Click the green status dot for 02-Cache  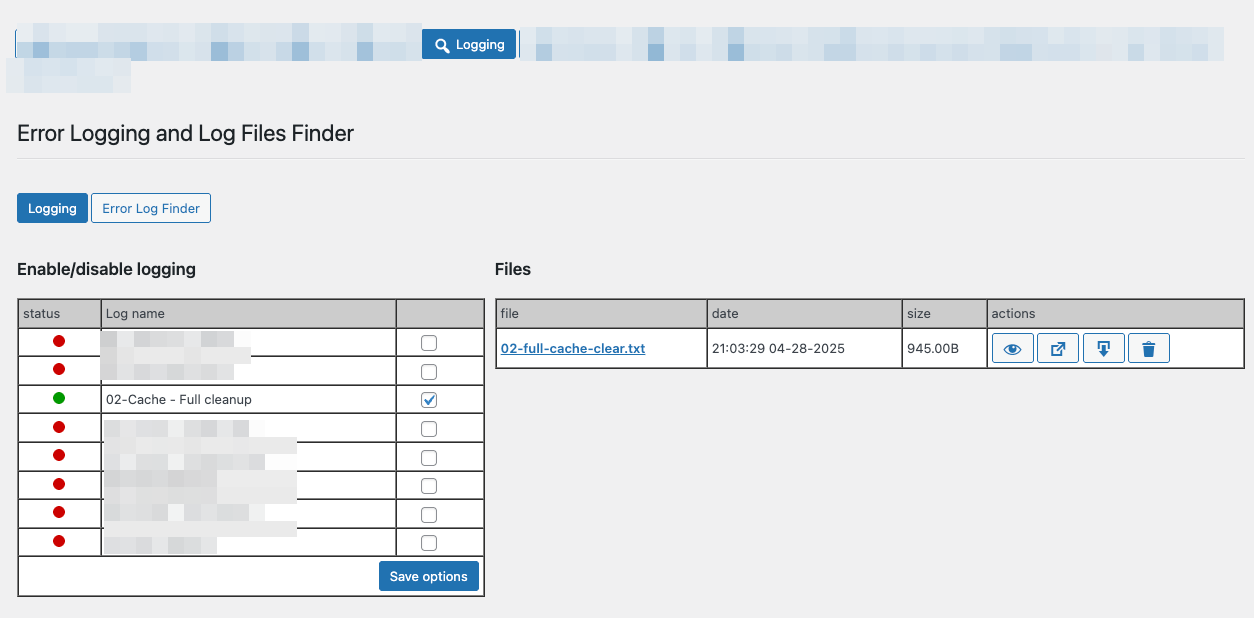point(59,398)
